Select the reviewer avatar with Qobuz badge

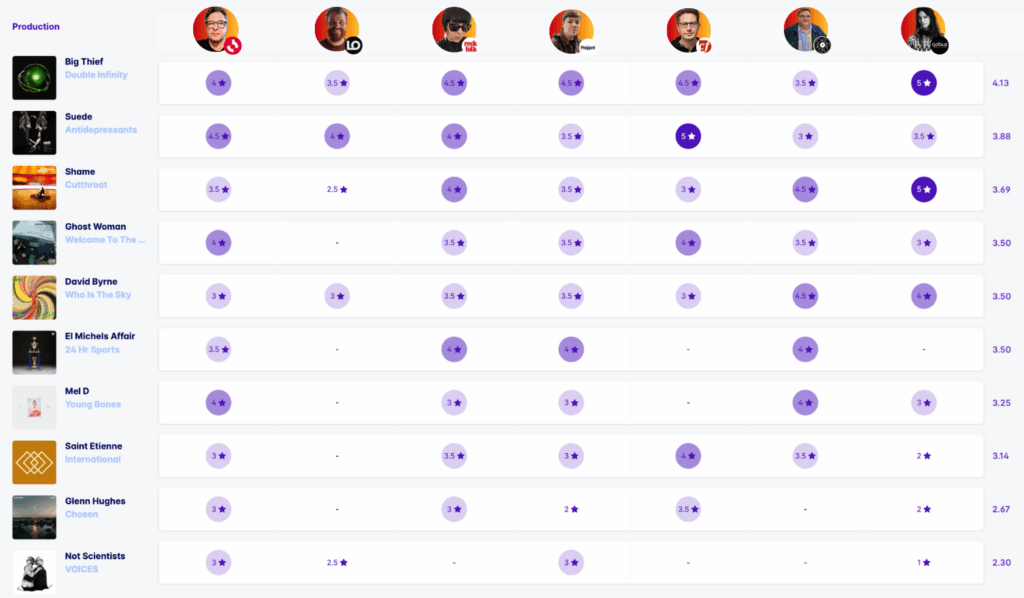(x=922, y=29)
